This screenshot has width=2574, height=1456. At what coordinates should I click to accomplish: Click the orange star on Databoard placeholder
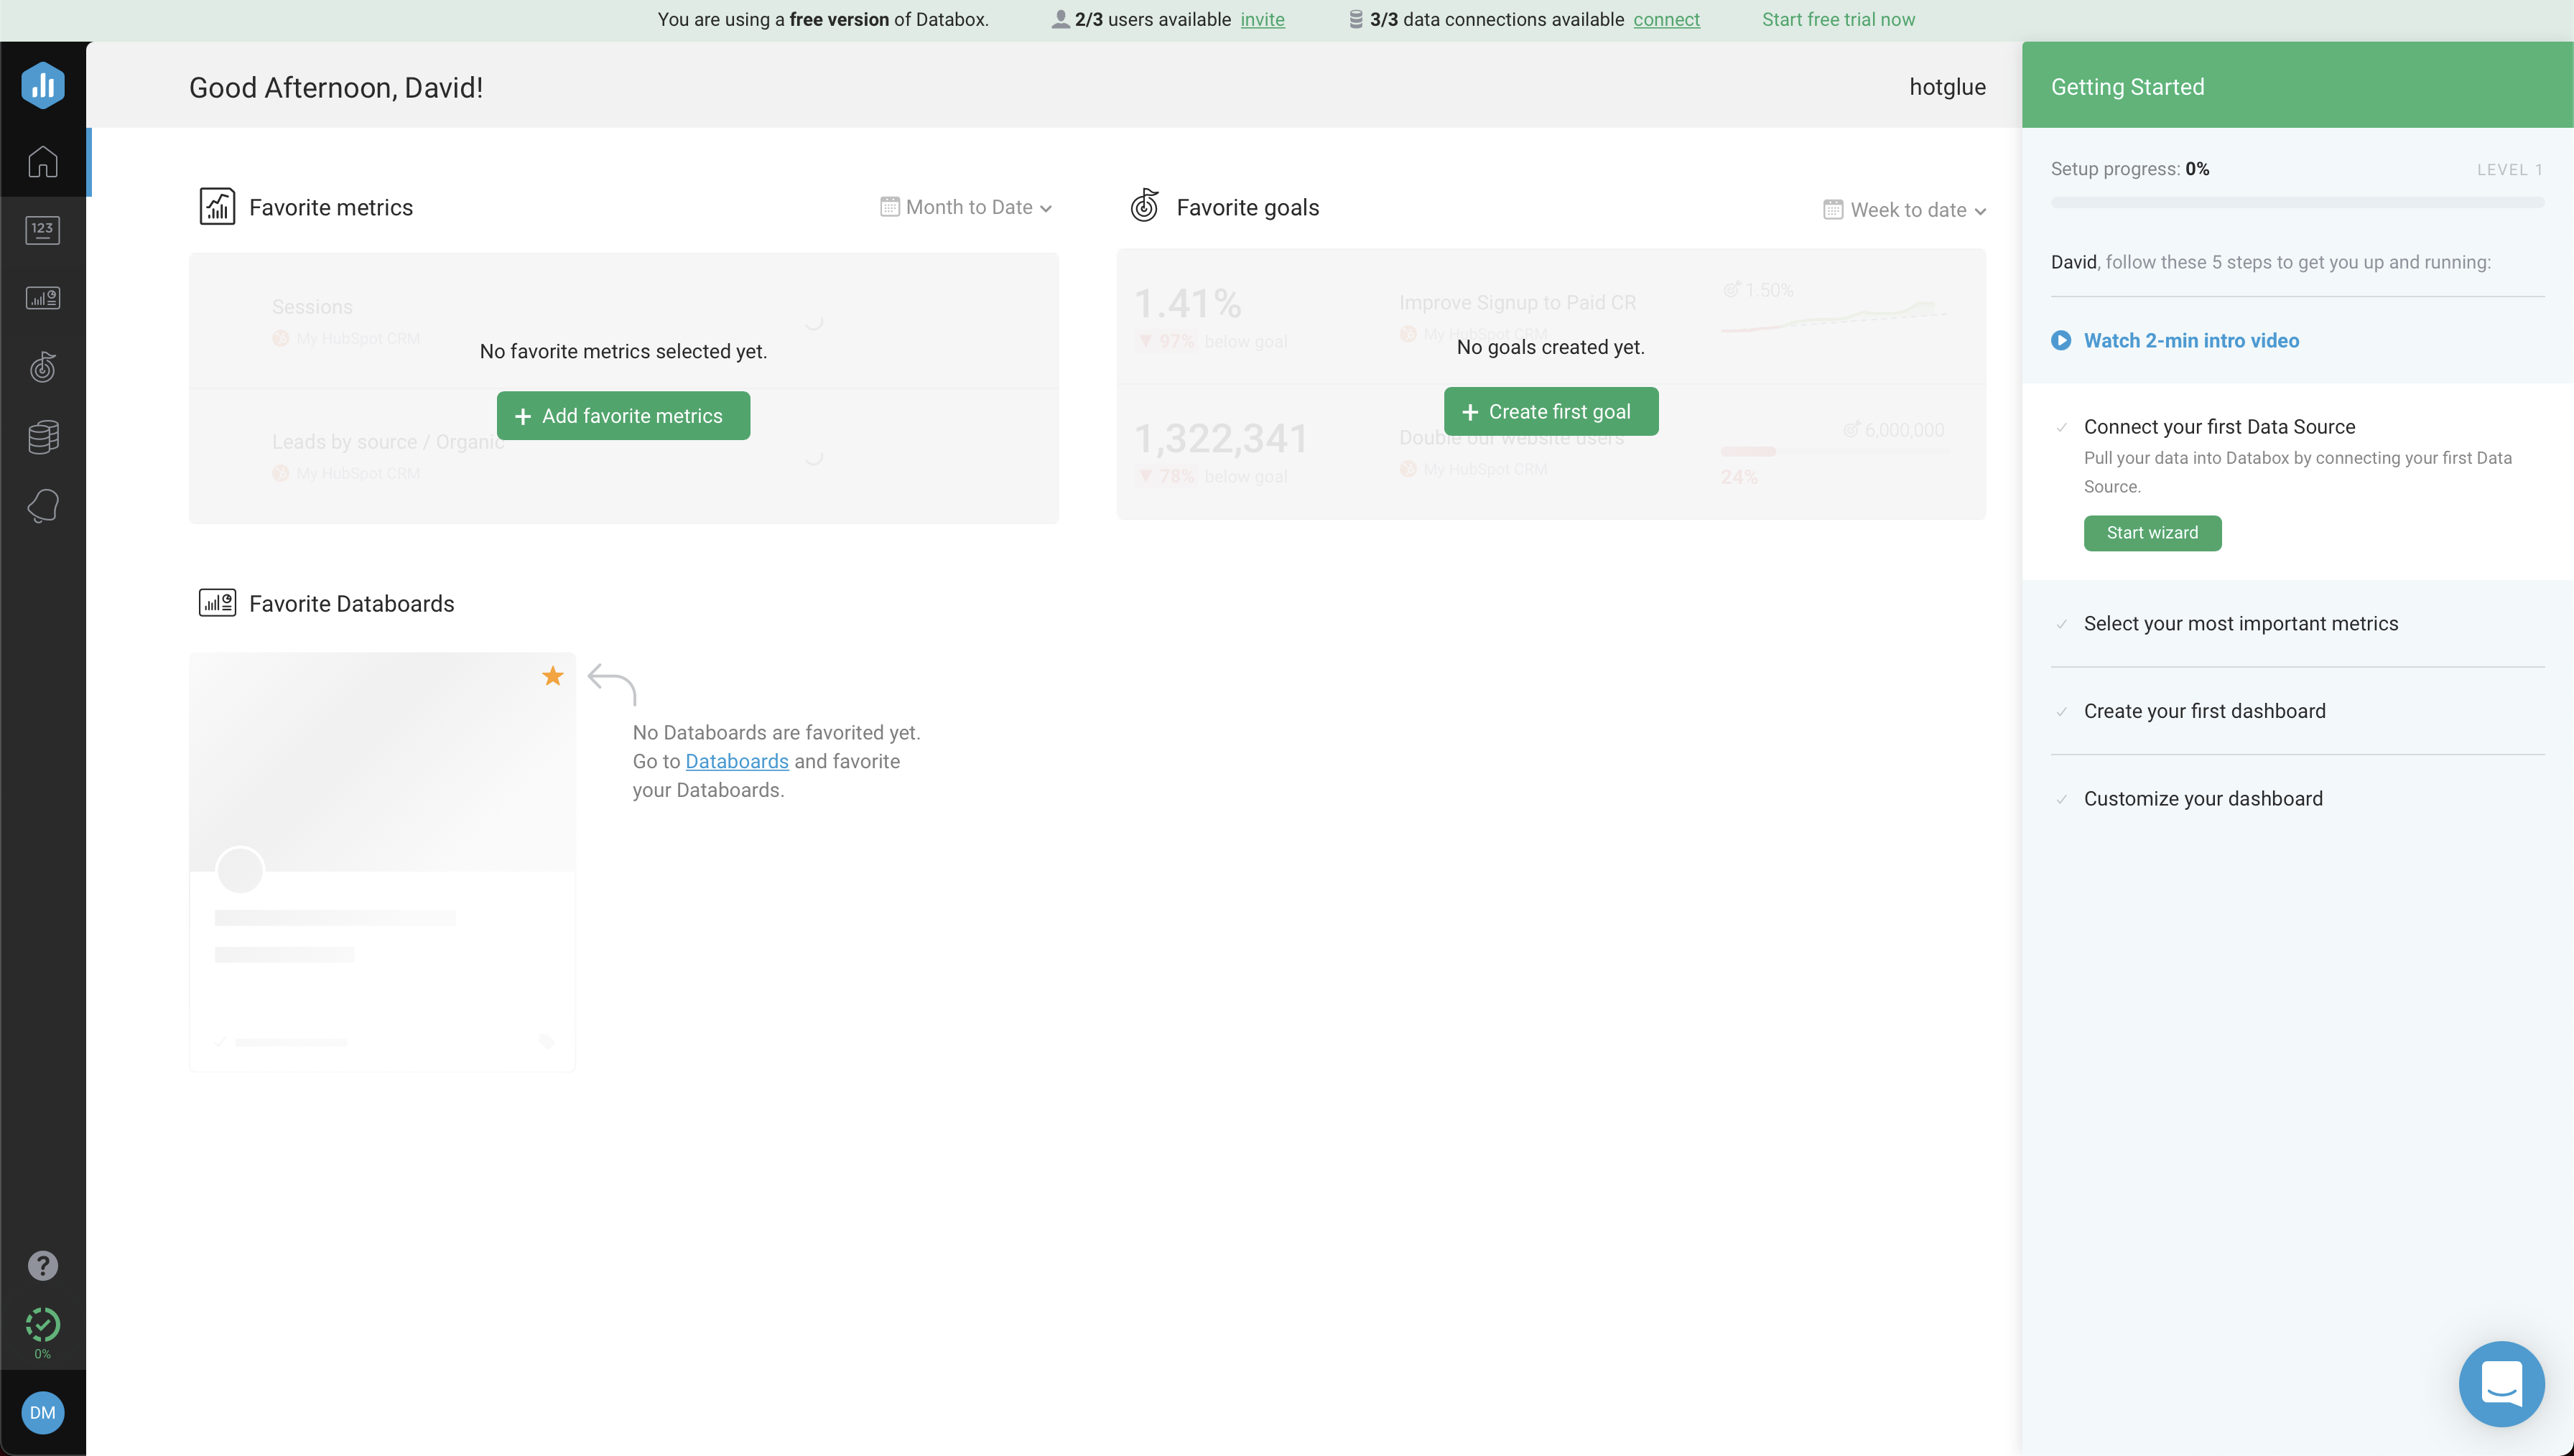553,676
